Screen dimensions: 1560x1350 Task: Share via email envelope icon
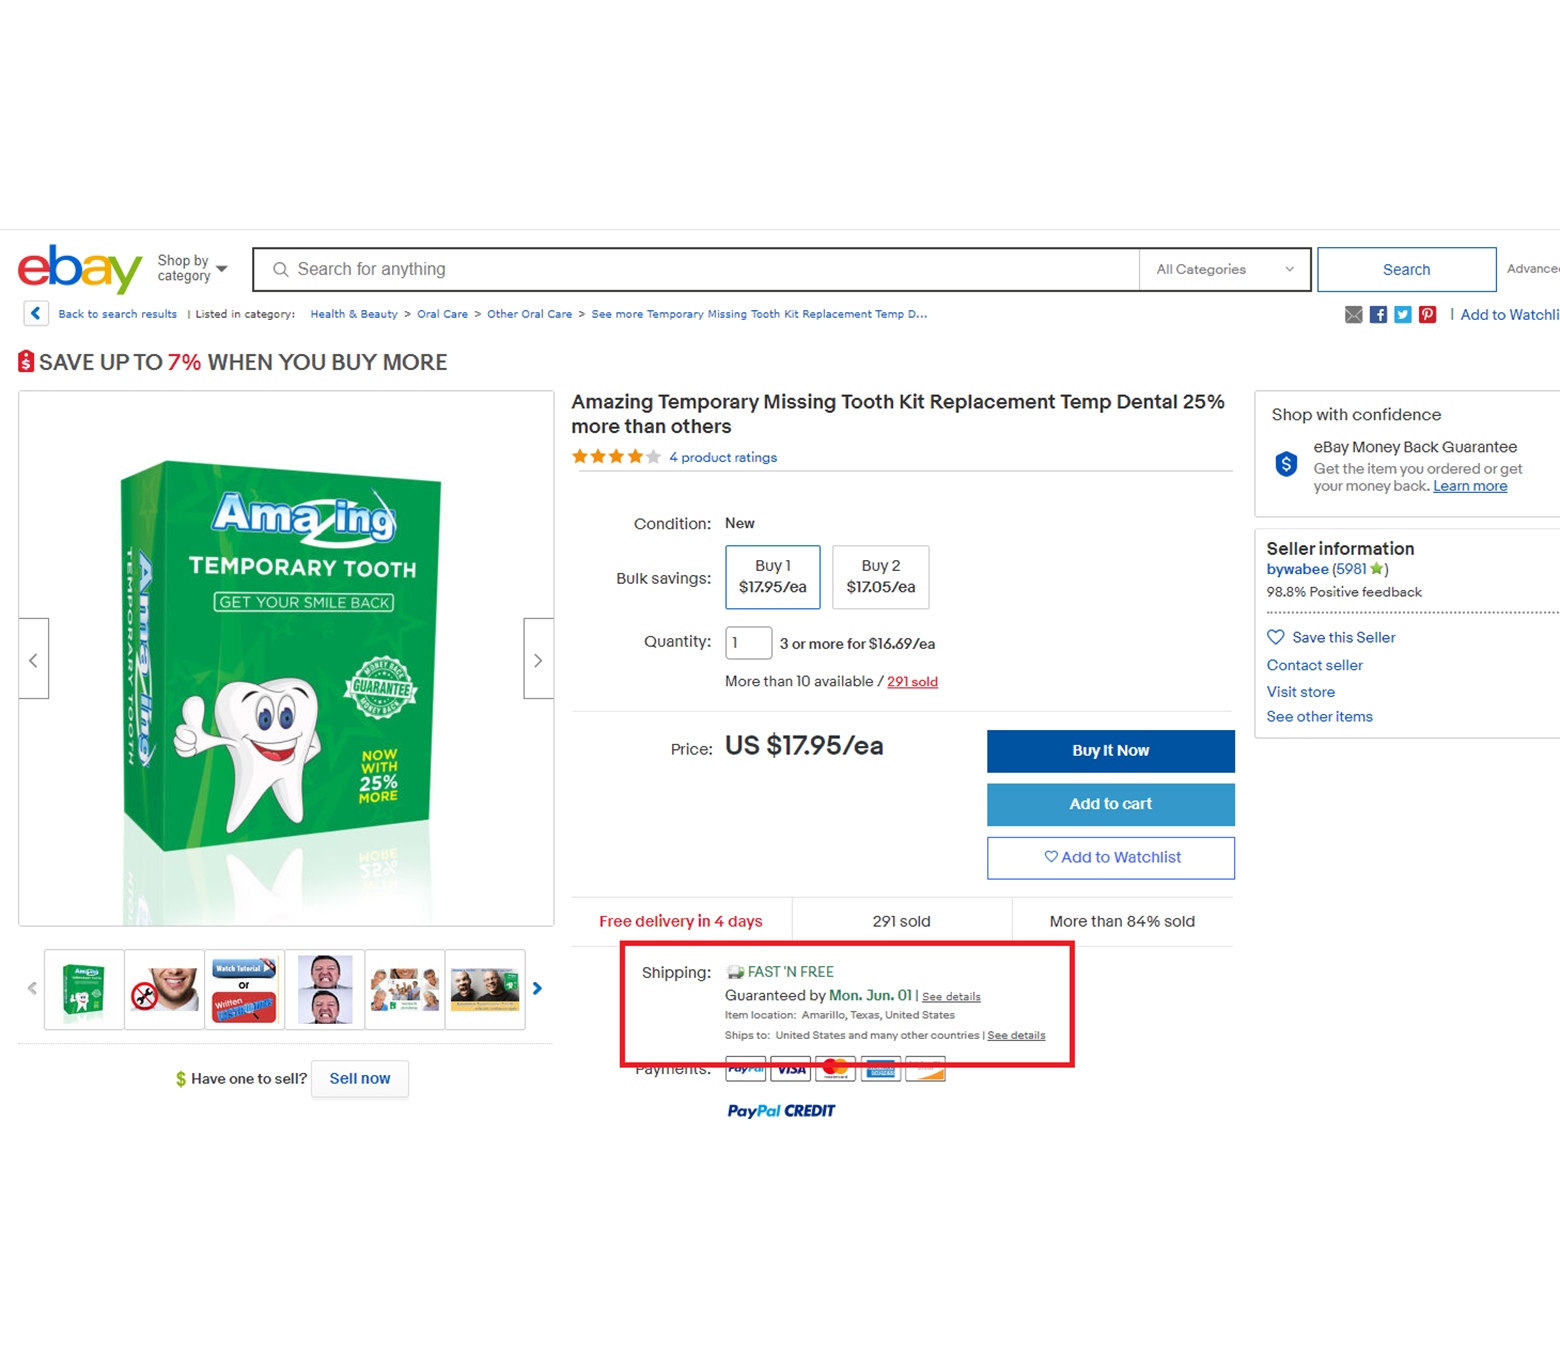[1354, 315]
